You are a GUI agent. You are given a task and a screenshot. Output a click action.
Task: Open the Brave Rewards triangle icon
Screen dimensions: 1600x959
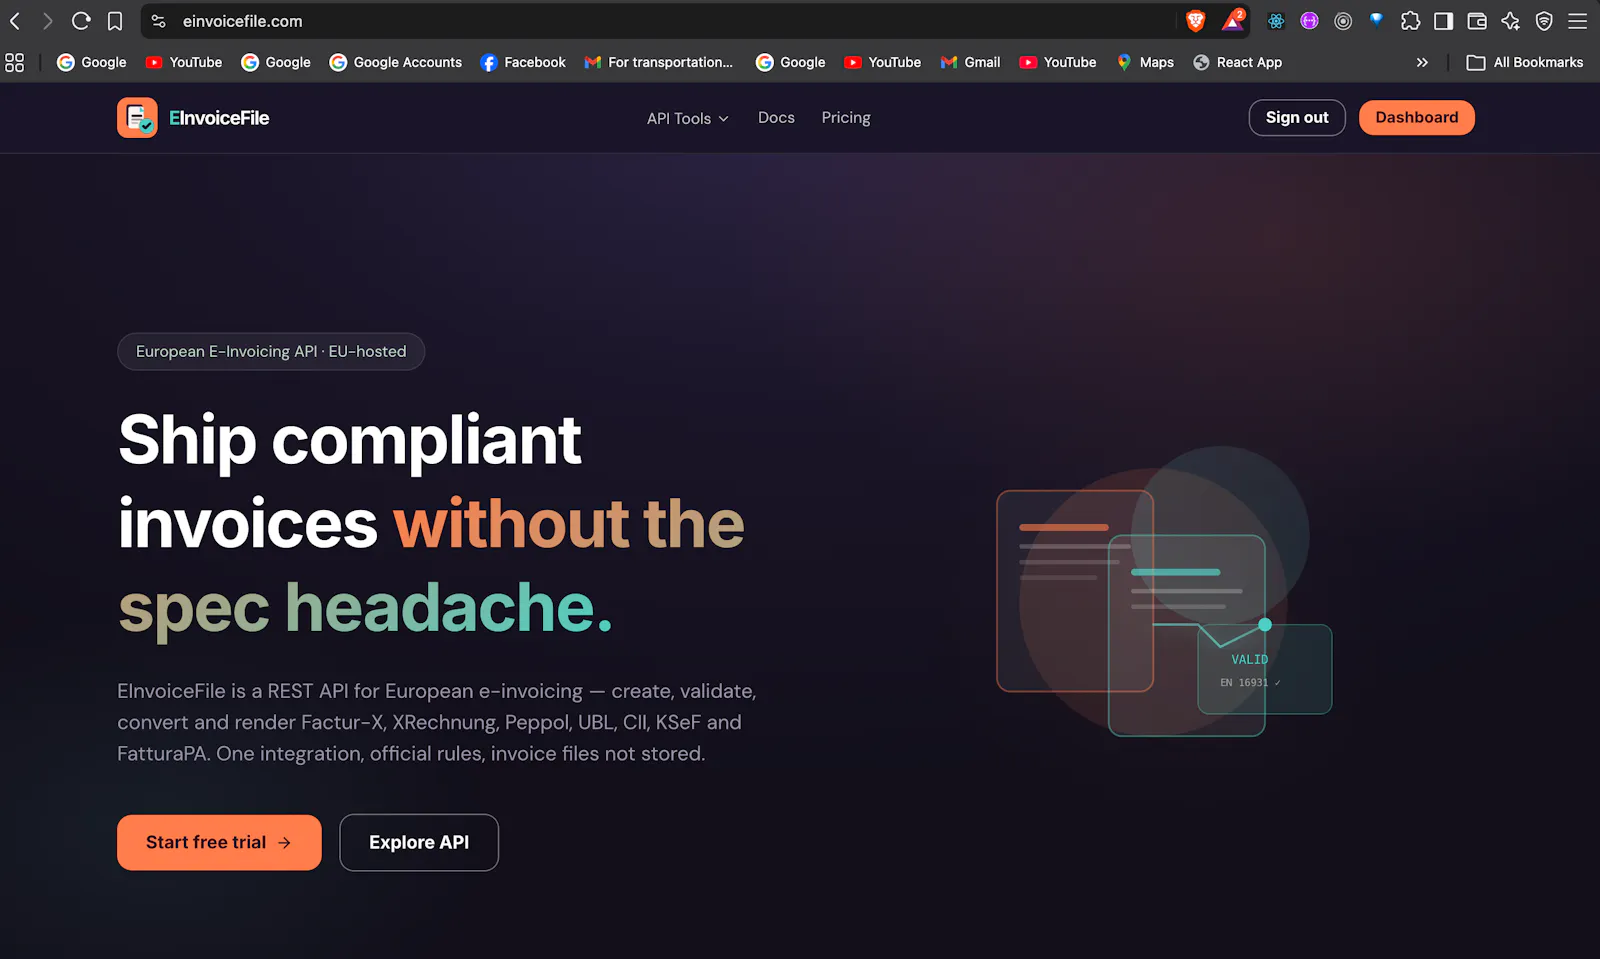pyautogui.click(x=1233, y=21)
